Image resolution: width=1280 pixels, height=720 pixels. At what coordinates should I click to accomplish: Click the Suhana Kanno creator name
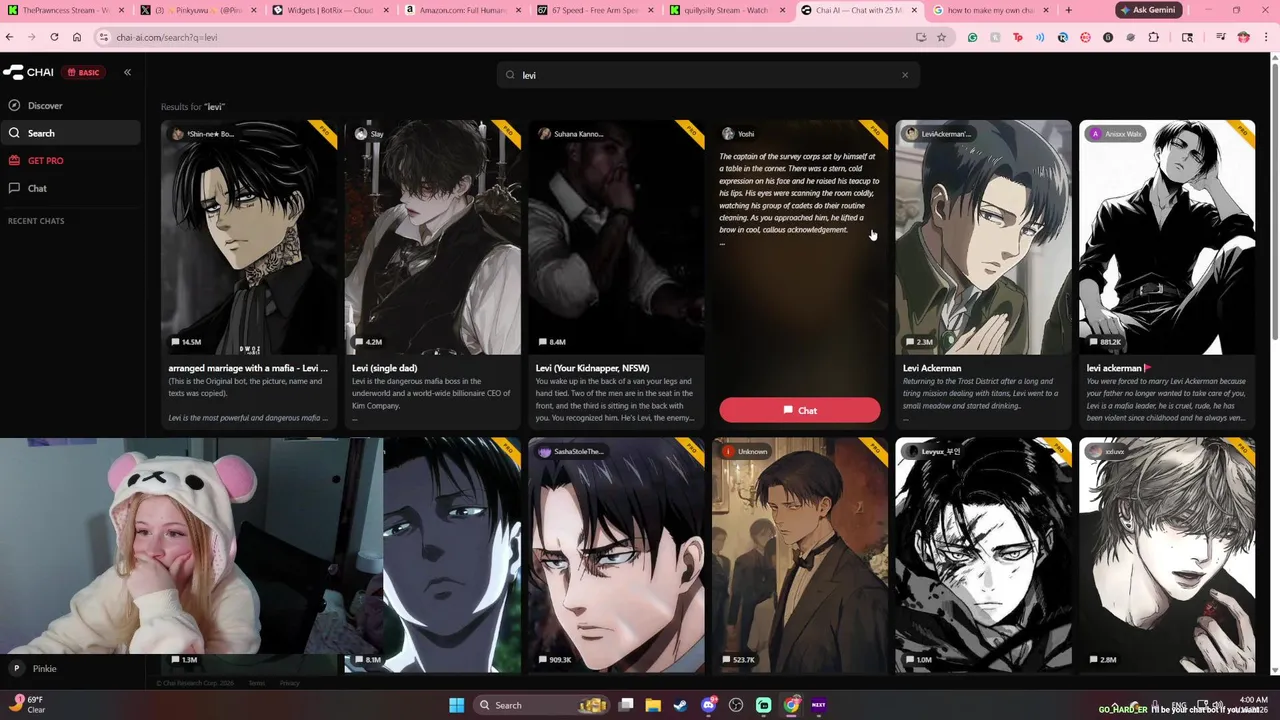click(x=578, y=134)
